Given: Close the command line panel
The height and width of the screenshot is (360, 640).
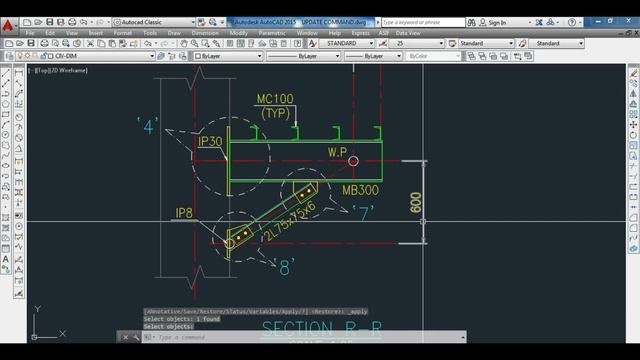Looking at the screenshot, I should point(125,337).
